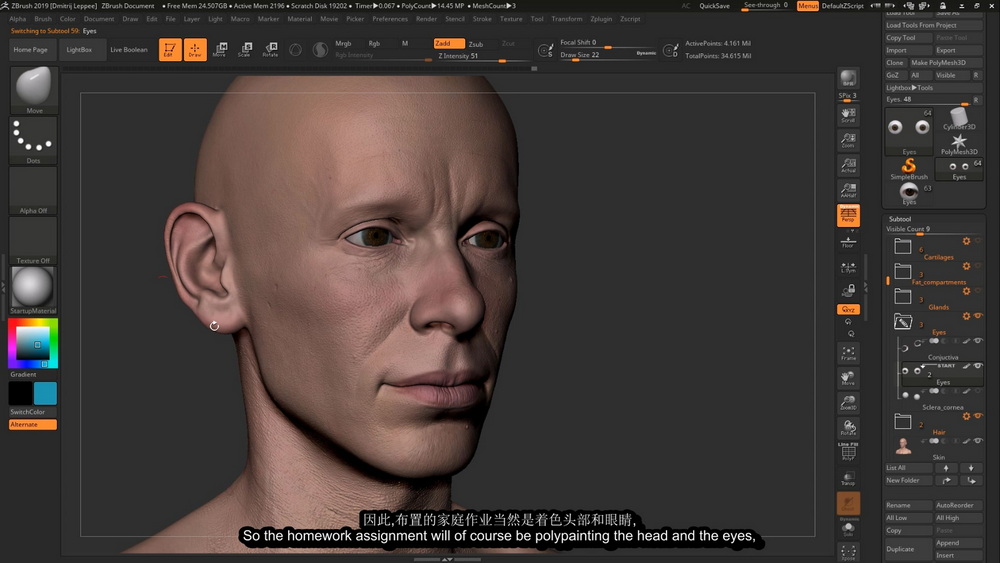Click the Scroll canvas icon

848,115
